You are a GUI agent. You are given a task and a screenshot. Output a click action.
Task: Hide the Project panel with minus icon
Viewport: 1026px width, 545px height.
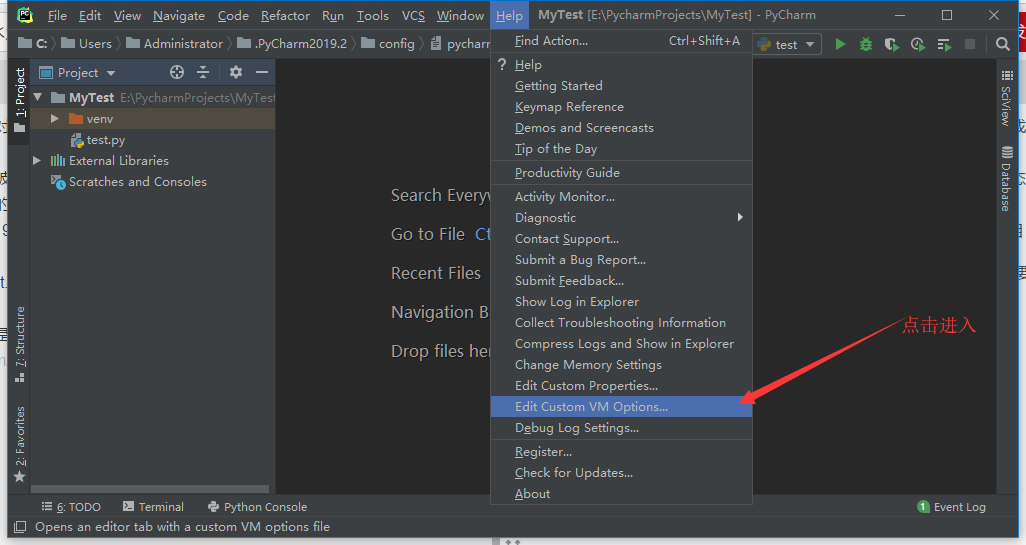[262, 72]
